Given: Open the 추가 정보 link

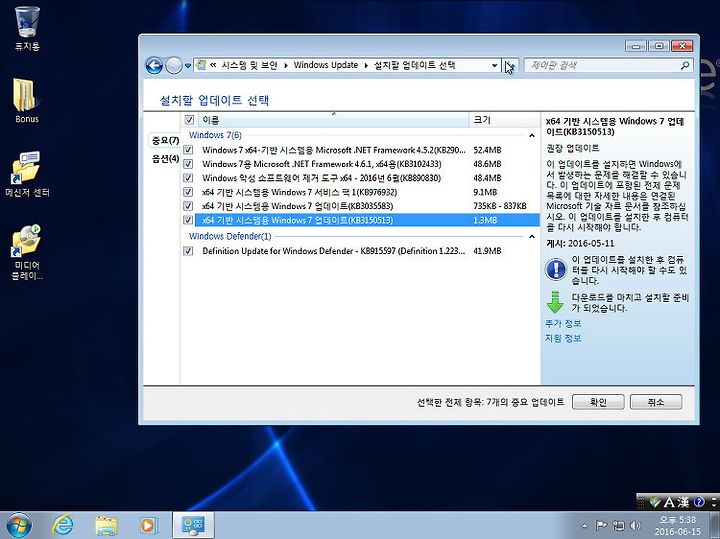Looking at the screenshot, I should tap(562, 324).
